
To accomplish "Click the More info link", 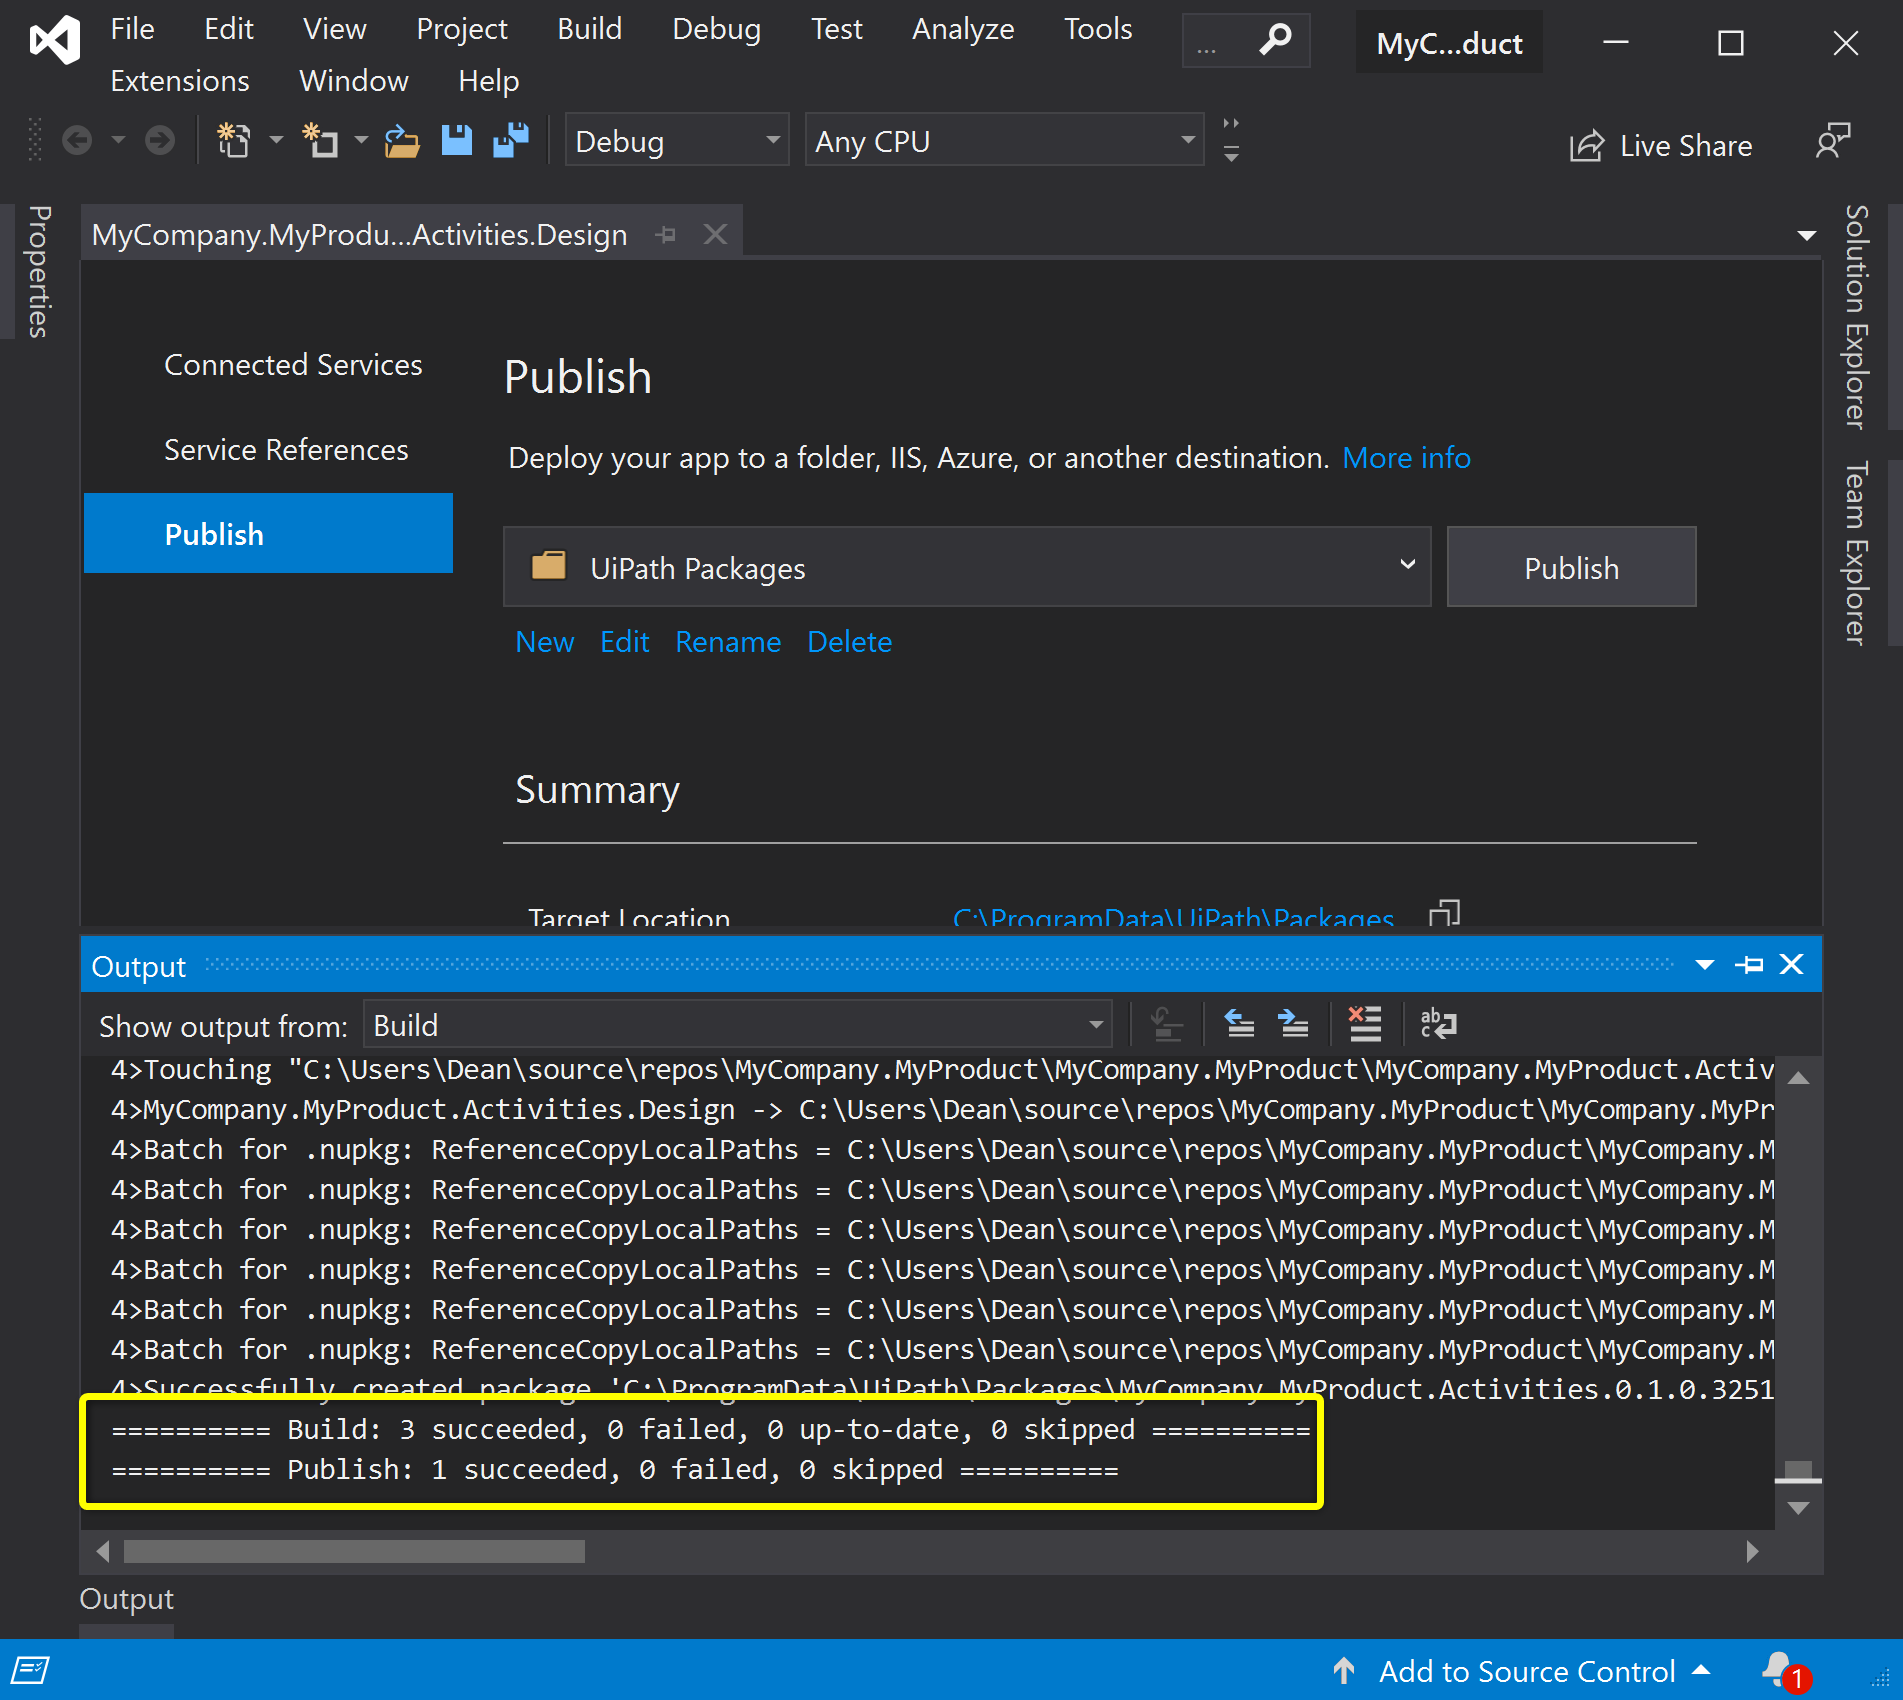I will tap(1405, 458).
